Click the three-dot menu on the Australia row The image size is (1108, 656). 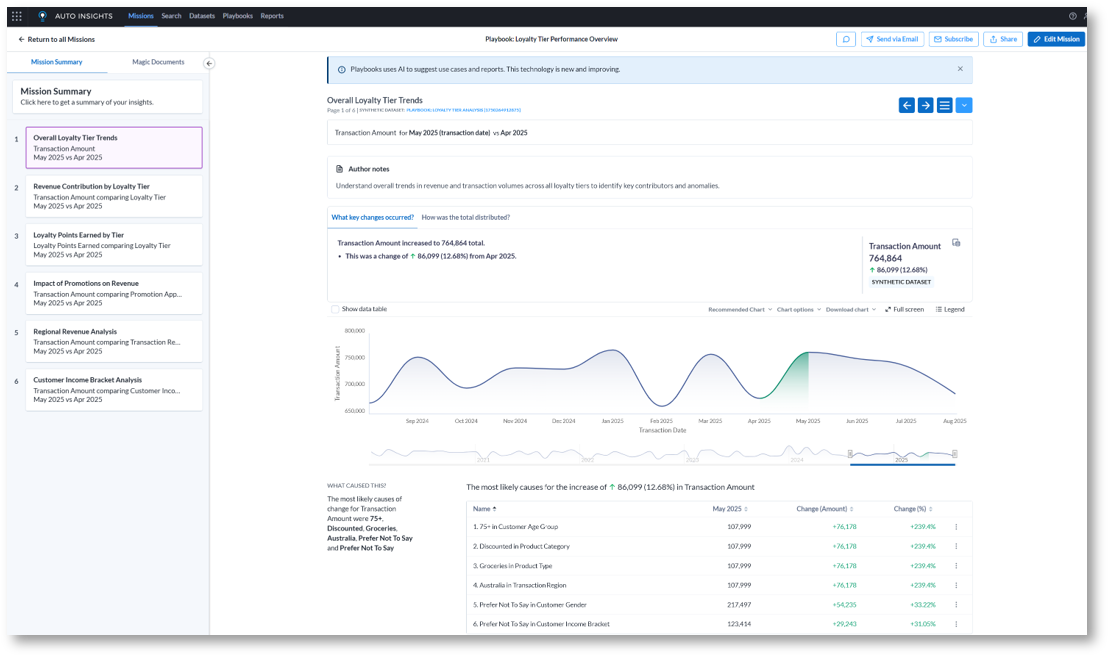coord(956,585)
